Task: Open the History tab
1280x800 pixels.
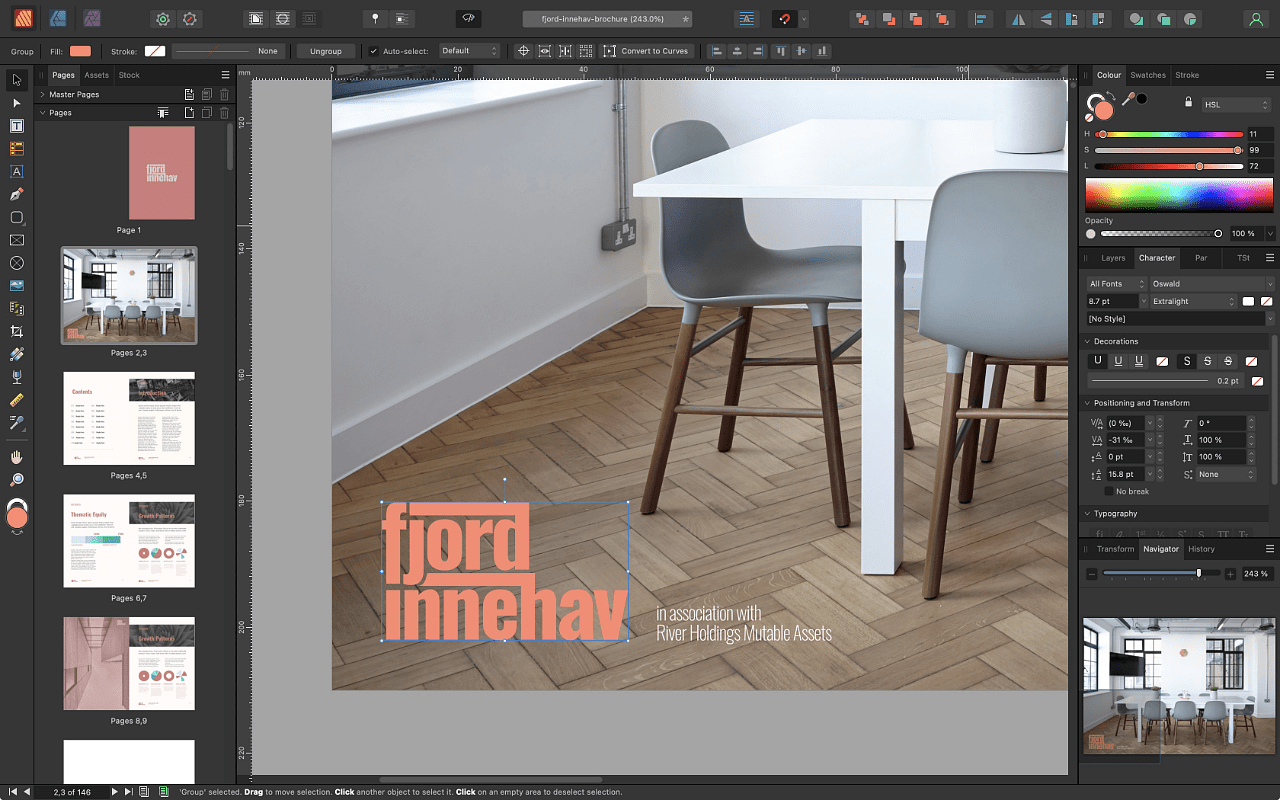Action: (1201, 549)
